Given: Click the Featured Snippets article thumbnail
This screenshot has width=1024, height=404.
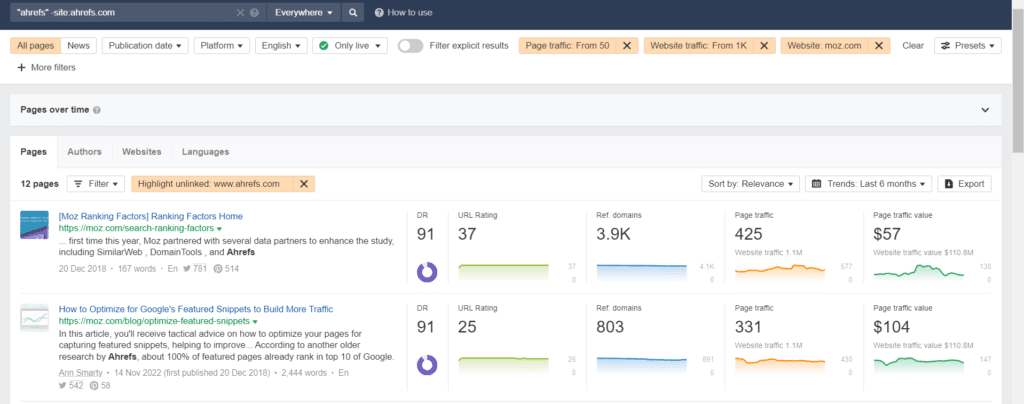Looking at the screenshot, I should coord(35,317).
